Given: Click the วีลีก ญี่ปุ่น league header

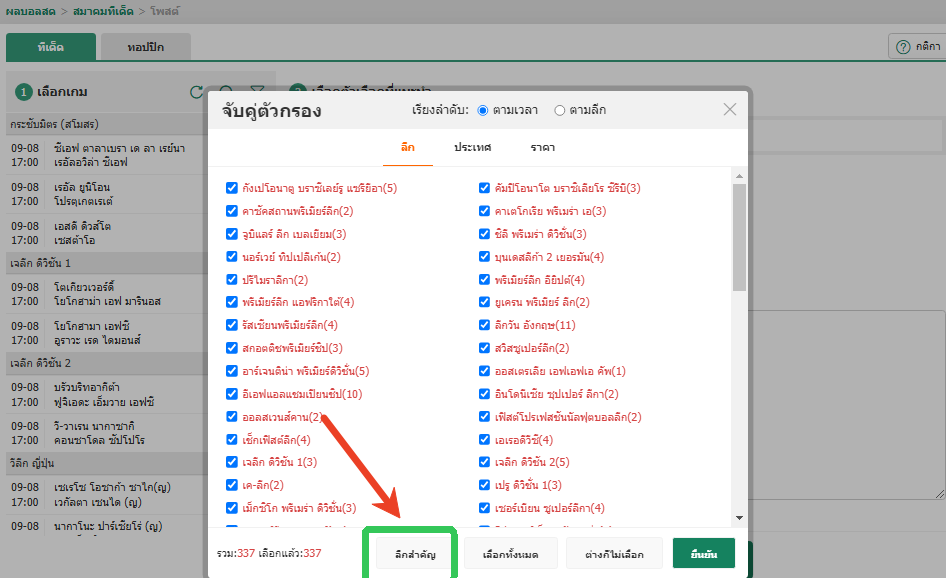Looking at the screenshot, I should 107,463.
